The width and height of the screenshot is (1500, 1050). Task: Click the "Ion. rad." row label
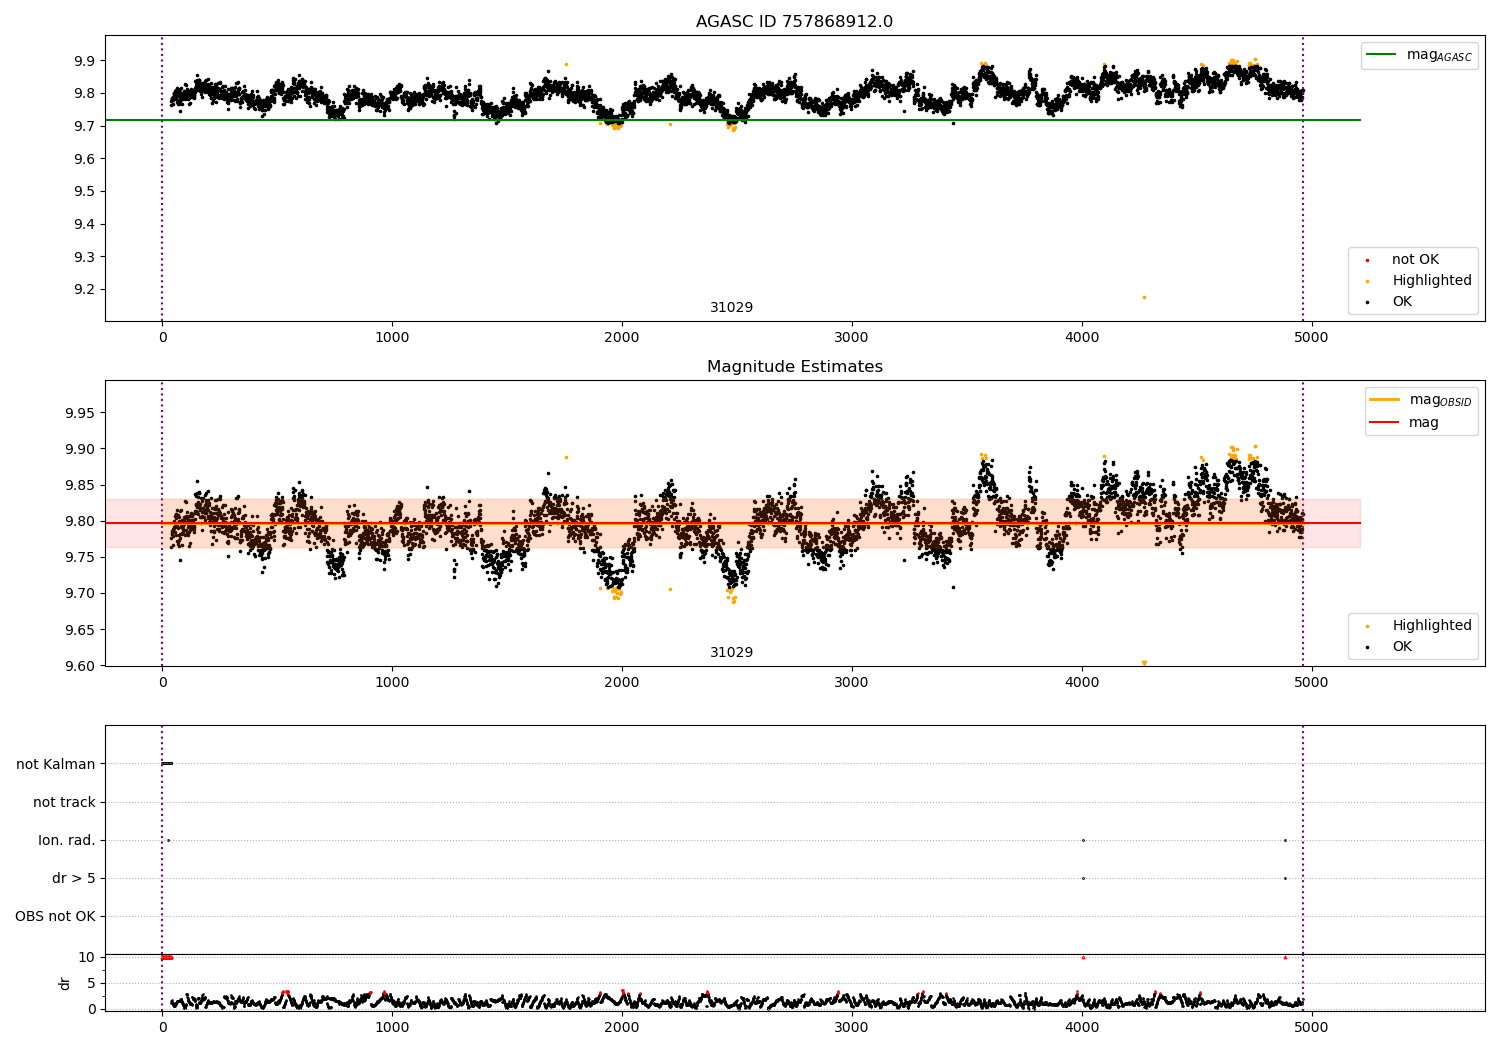point(67,841)
